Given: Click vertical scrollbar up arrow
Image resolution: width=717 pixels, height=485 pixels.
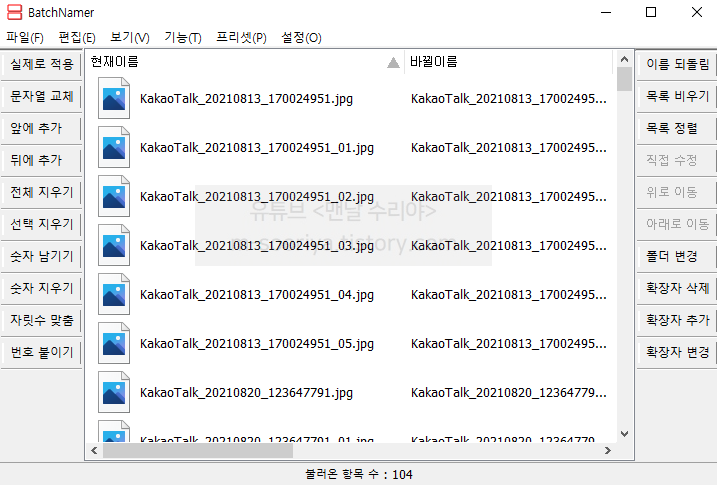Looking at the screenshot, I should click(624, 59).
